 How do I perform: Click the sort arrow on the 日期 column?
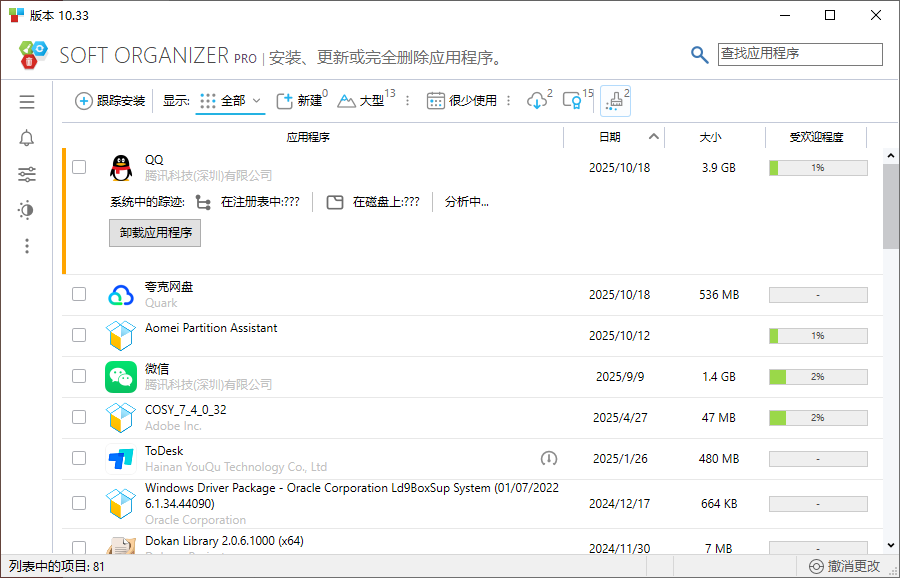(x=655, y=137)
